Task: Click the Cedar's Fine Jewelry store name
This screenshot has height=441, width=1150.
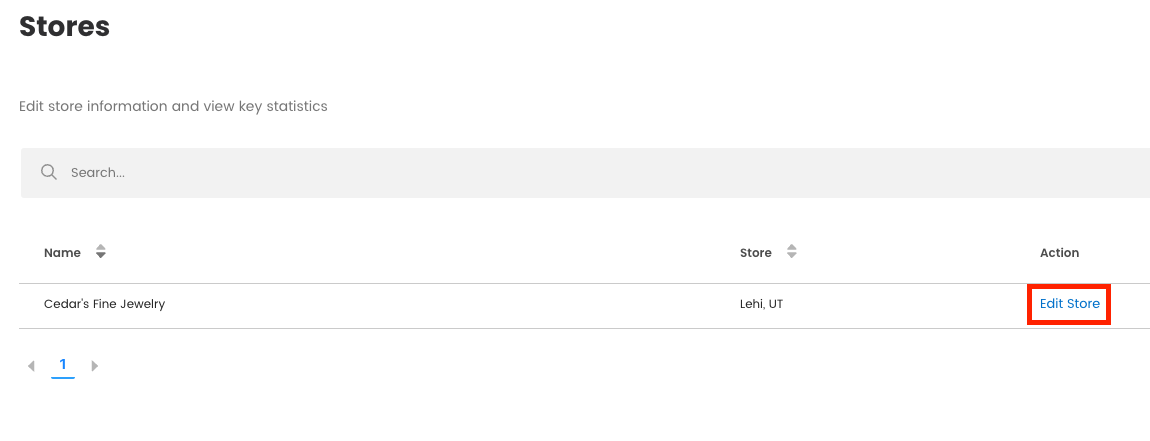Action: click(x=104, y=304)
